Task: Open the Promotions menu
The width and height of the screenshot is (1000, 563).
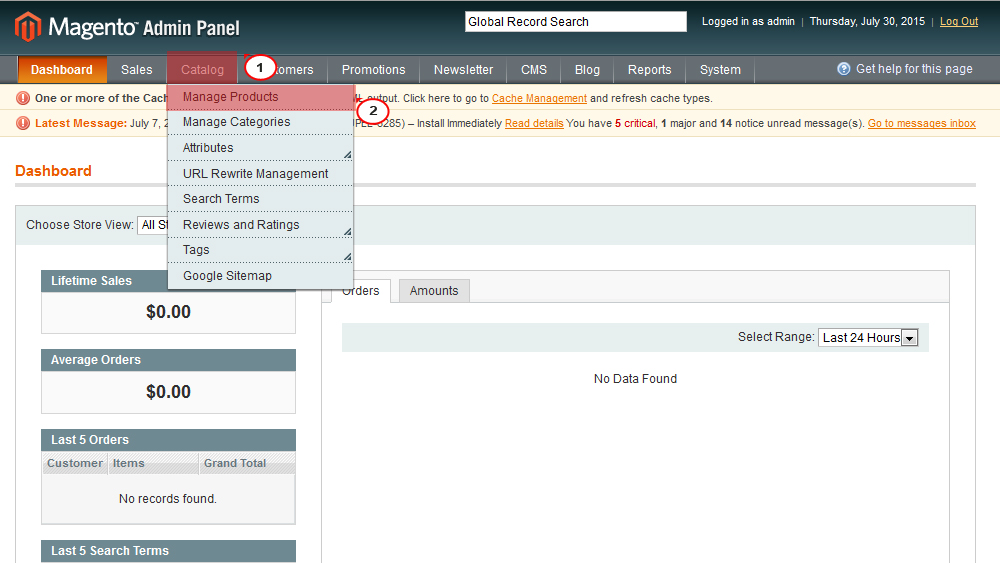Action: [373, 69]
